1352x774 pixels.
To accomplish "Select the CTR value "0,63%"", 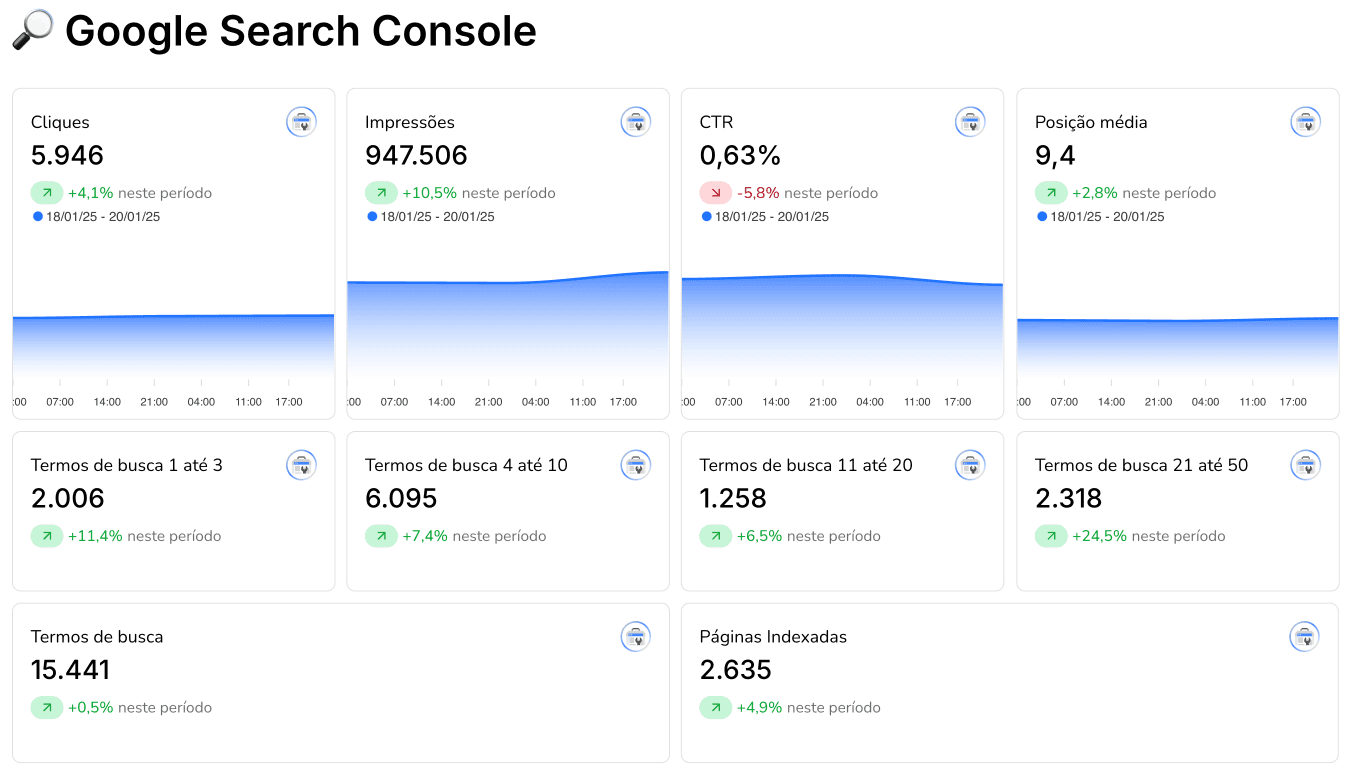I will 740,156.
